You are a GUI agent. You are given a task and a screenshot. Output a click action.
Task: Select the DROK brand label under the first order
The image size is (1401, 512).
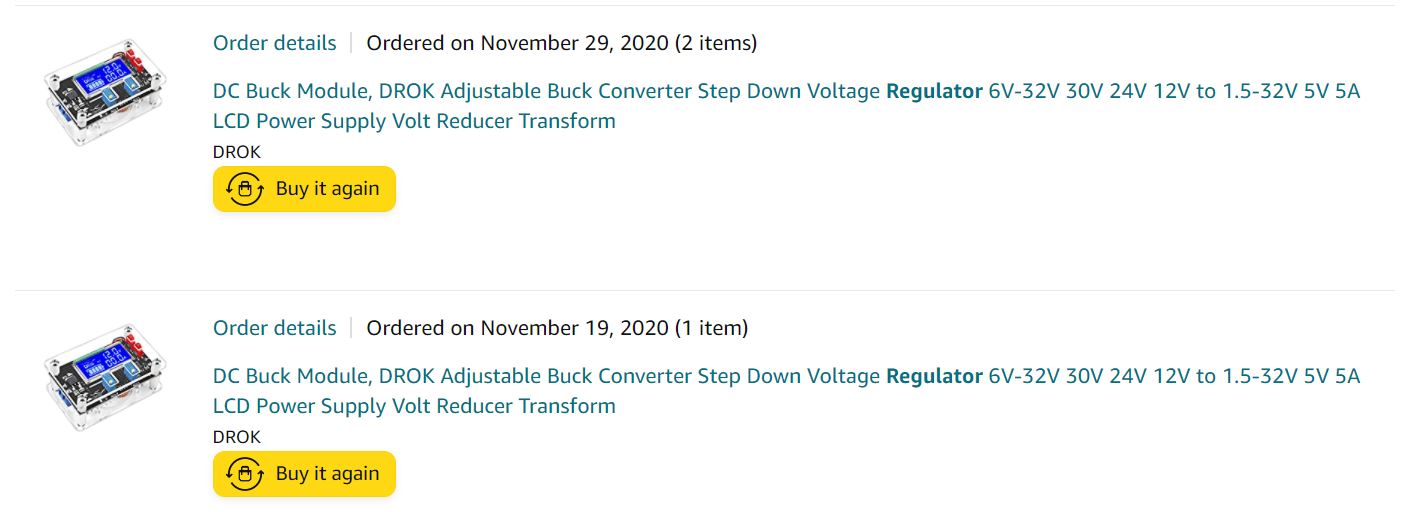pos(237,152)
